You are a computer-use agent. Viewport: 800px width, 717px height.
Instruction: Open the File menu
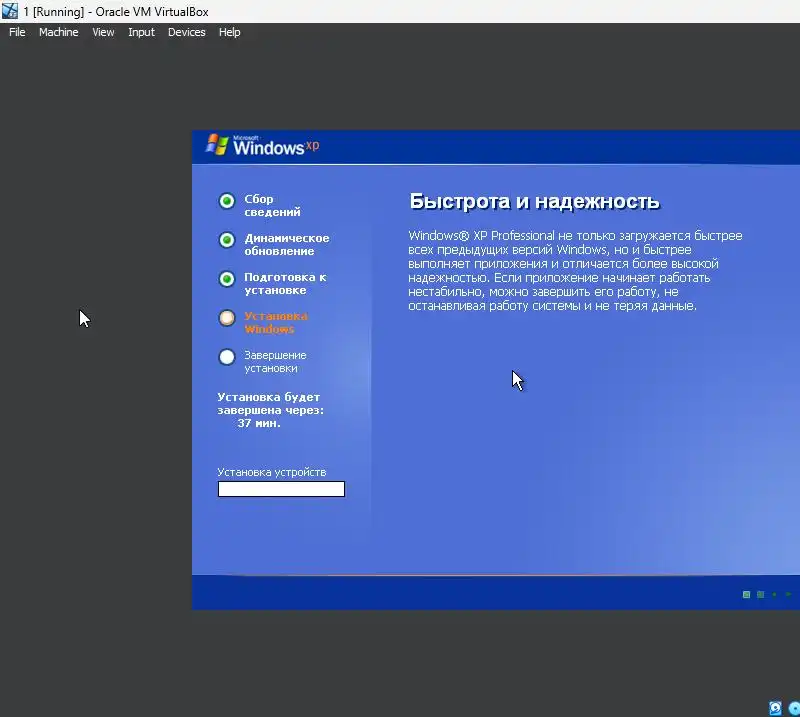(17, 32)
